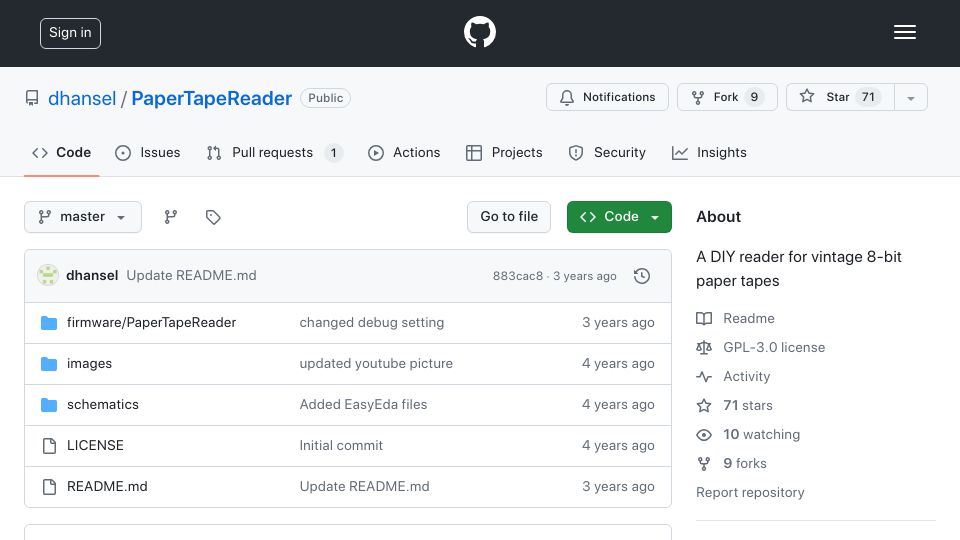Expand the green Code dropdown
960x540 pixels.
(x=619, y=217)
